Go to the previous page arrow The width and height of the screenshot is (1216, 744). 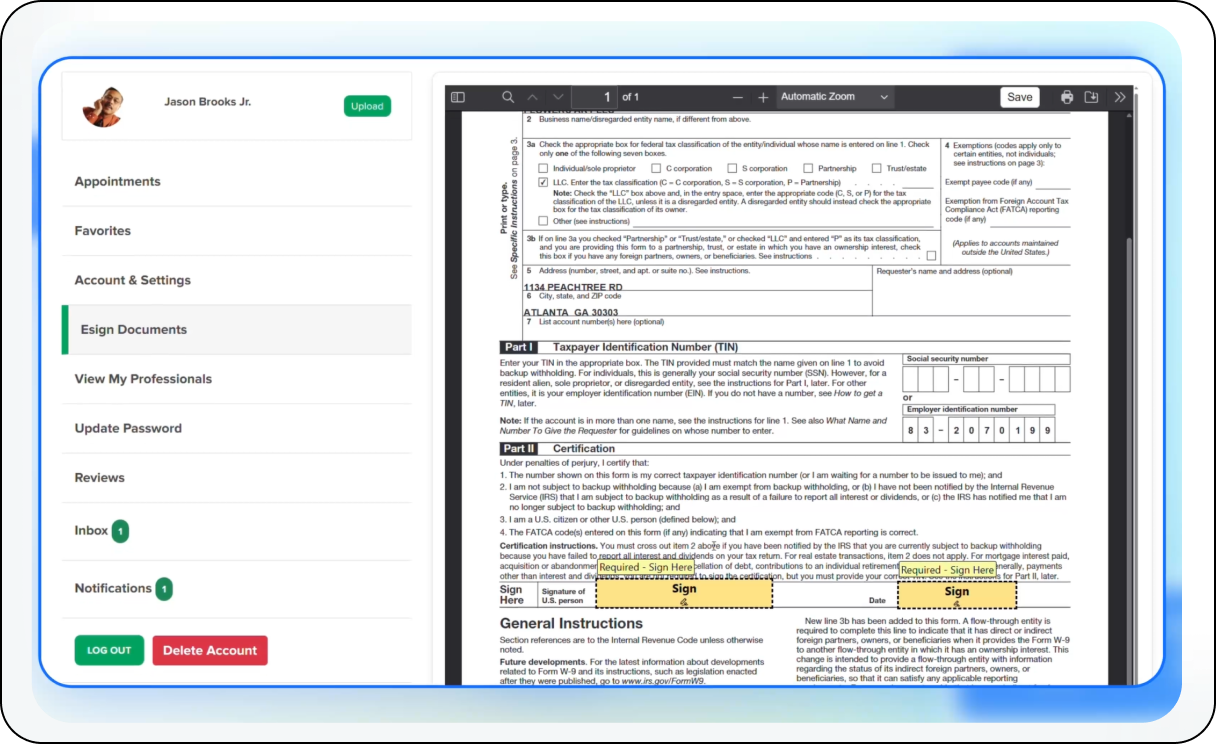tap(533, 97)
